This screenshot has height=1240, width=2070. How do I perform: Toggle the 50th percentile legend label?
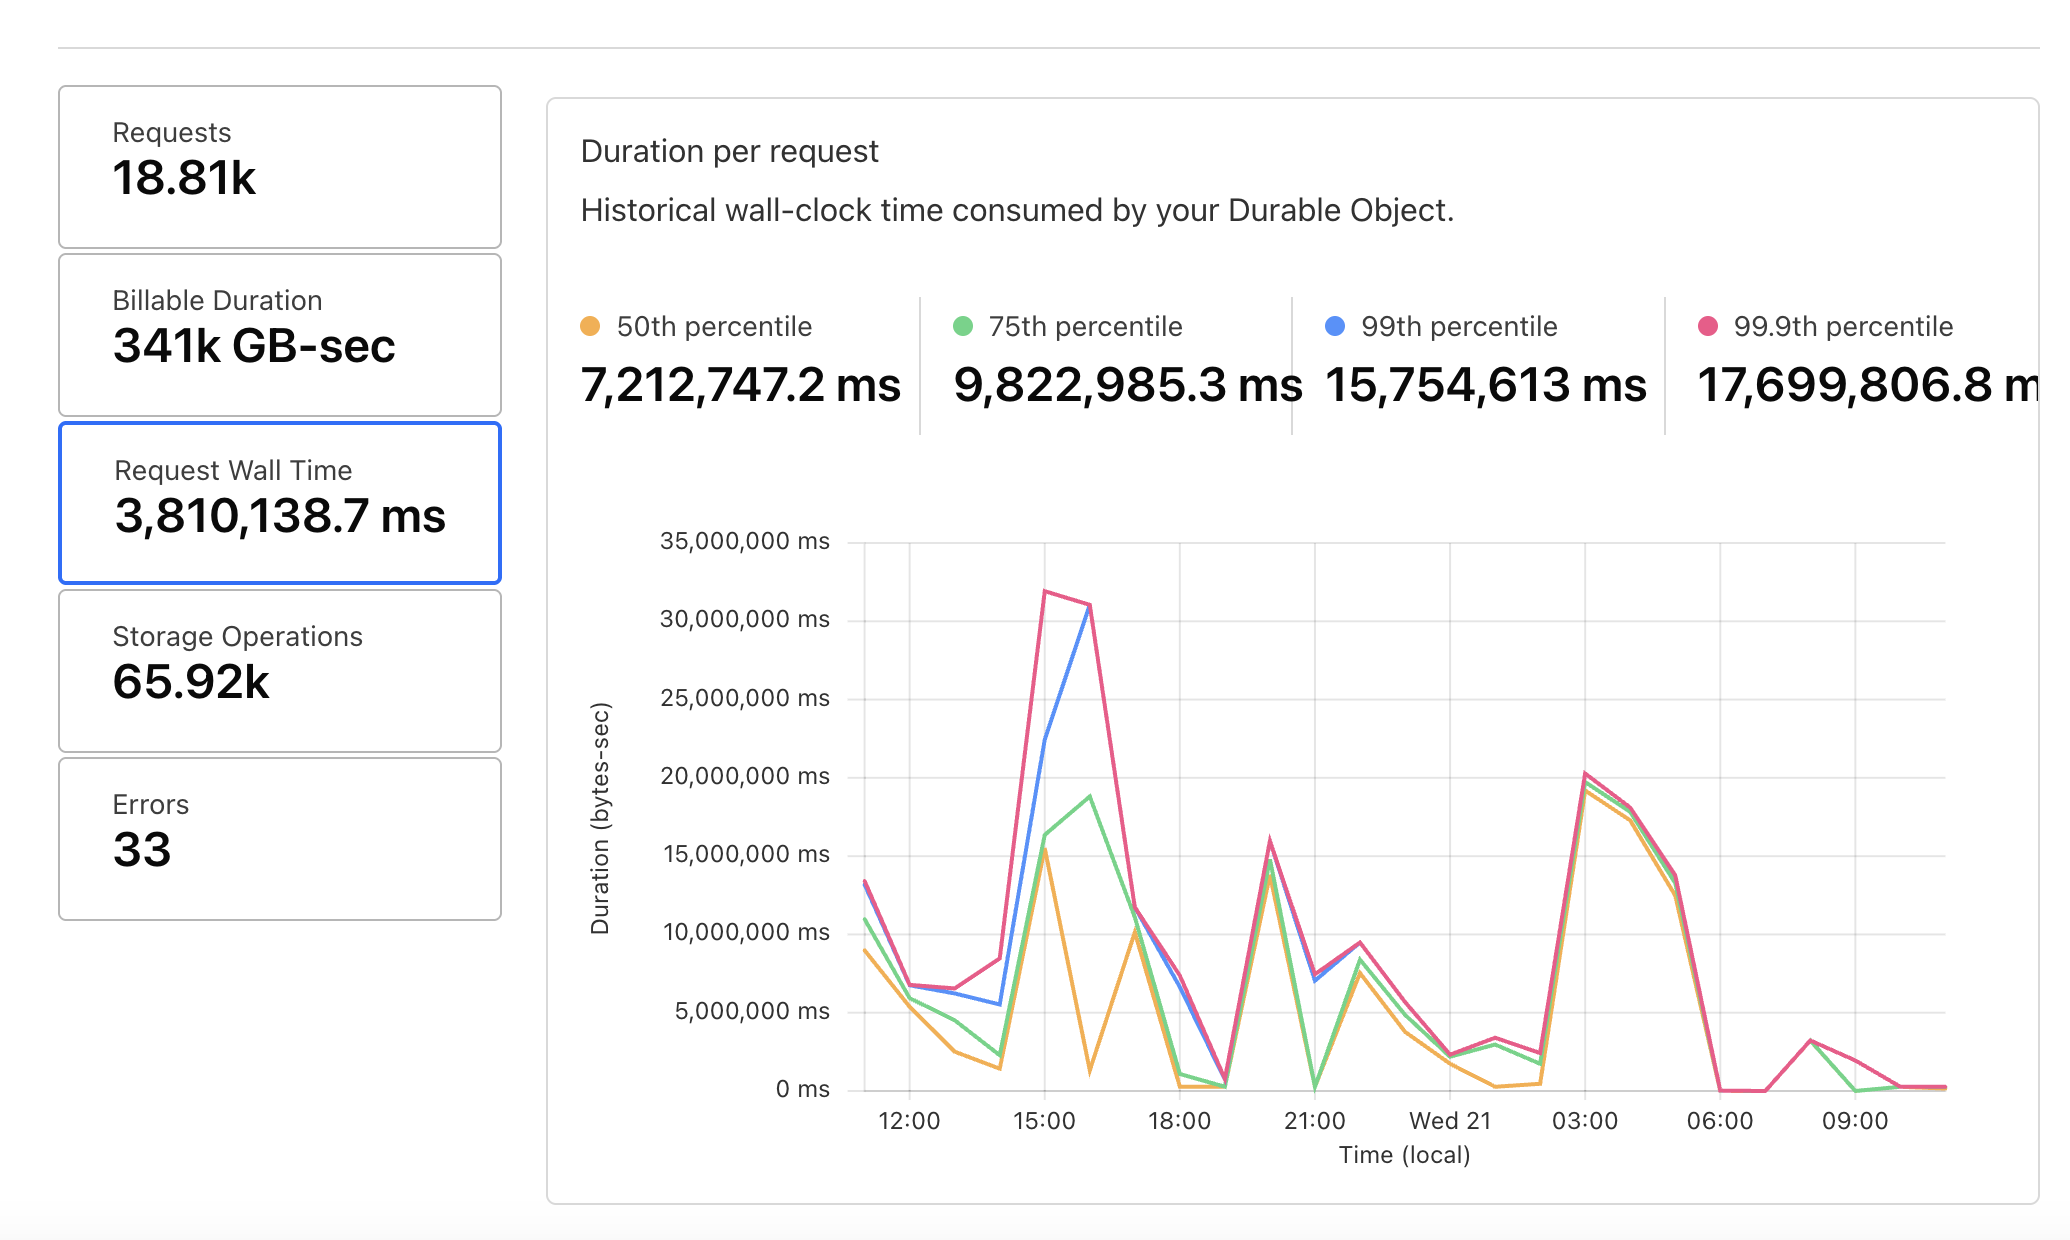tap(714, 326)
